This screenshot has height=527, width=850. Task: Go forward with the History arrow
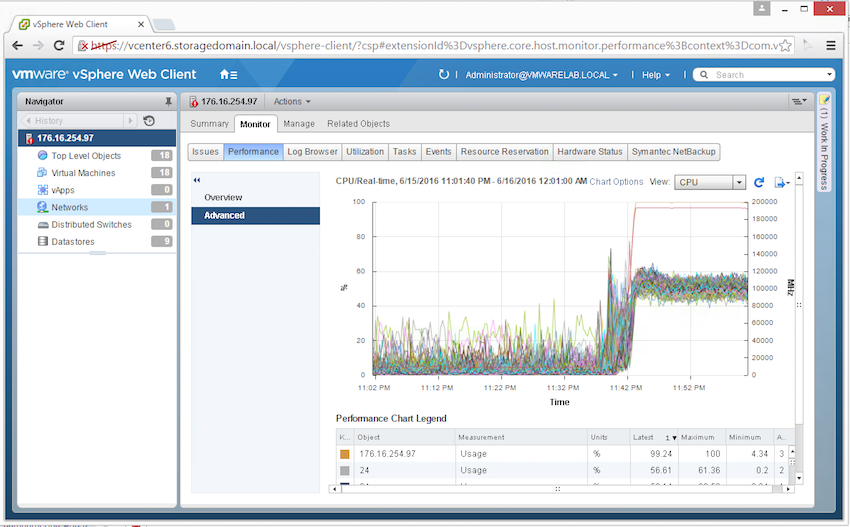point(130,120)
